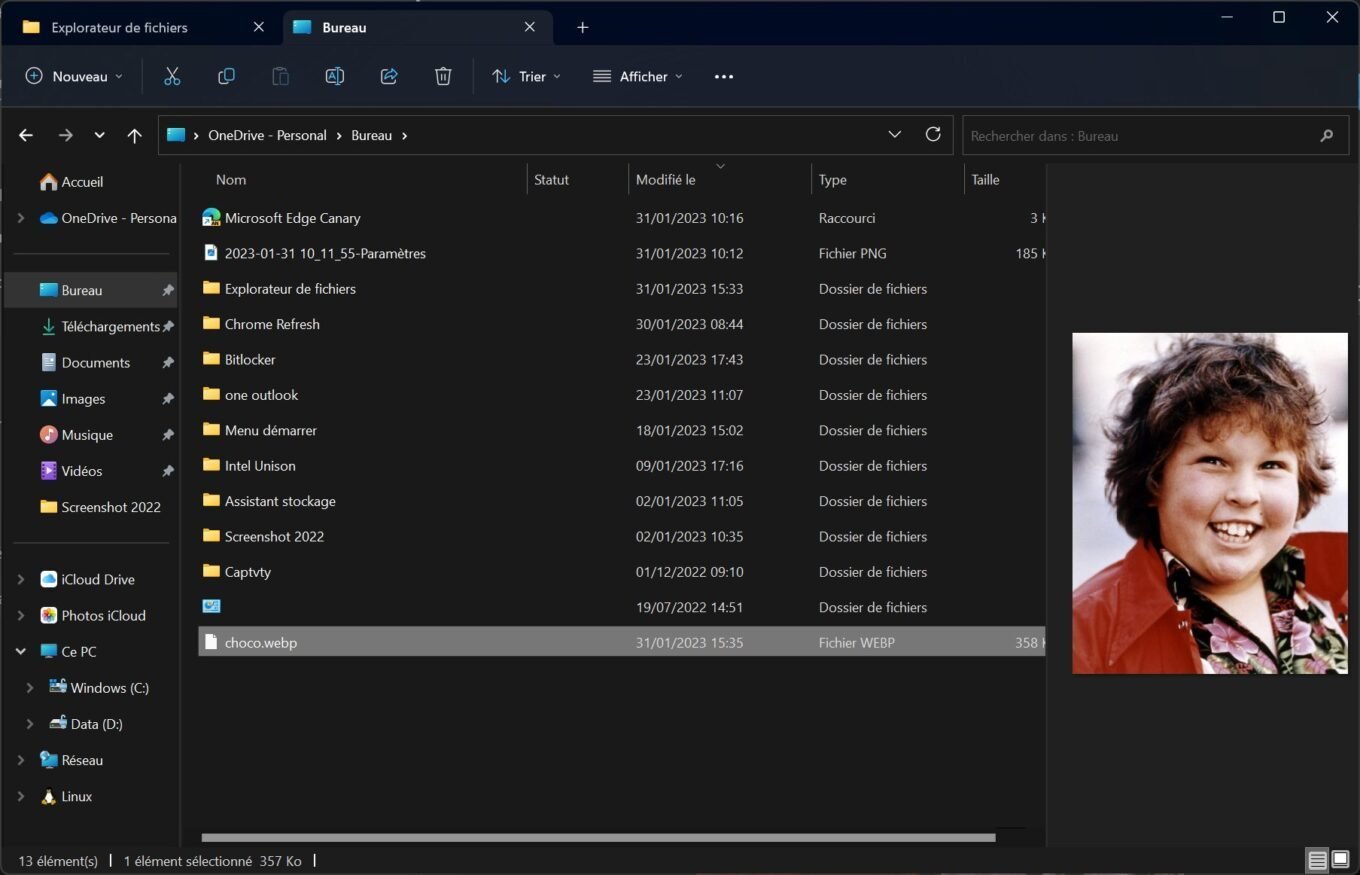Expand Réseau tree node
The height and width of the screenshot is (875, 1360).
click(21, 760)
